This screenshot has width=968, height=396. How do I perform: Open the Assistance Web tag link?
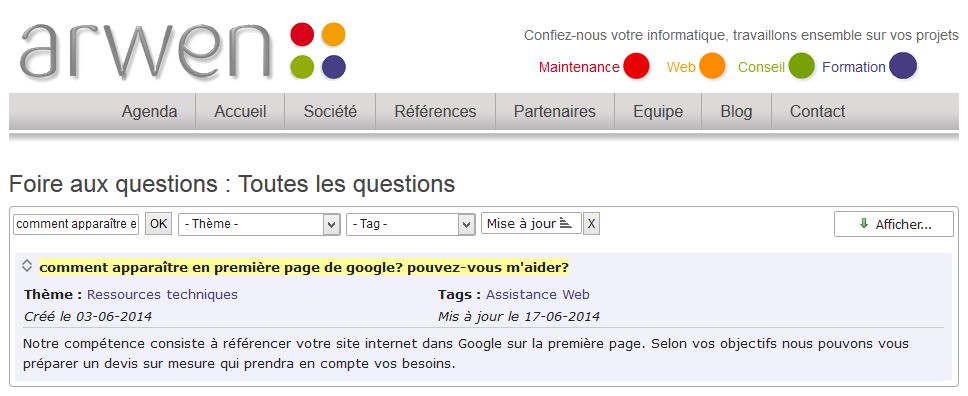538,295
